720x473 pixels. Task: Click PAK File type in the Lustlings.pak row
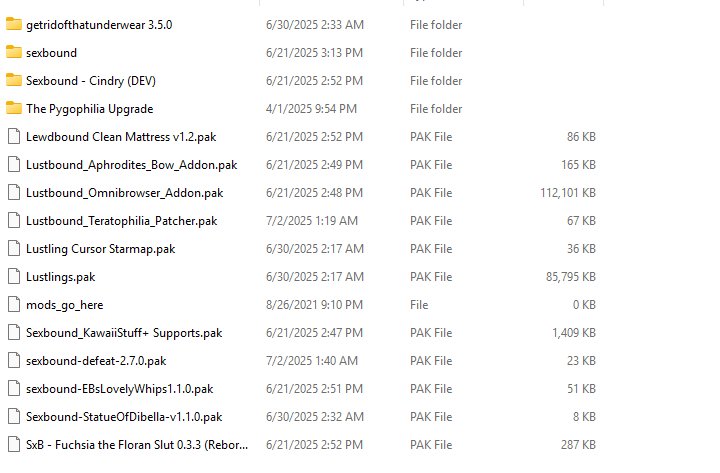tap(431, 277)
